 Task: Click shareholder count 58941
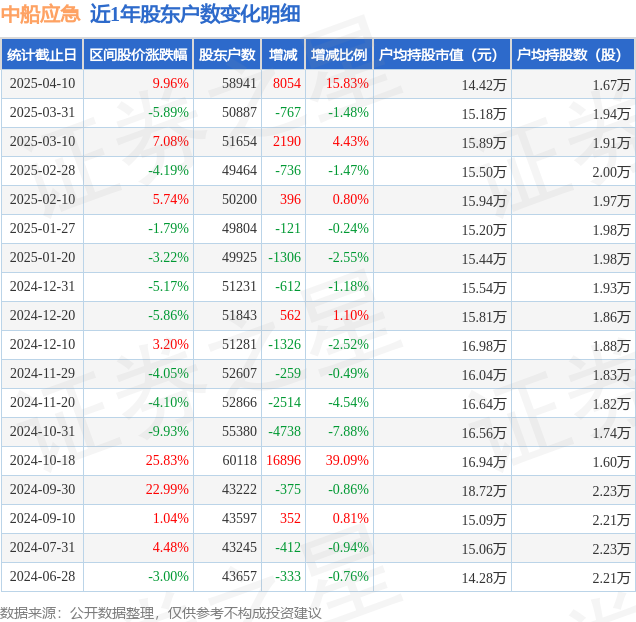[239, 83]
